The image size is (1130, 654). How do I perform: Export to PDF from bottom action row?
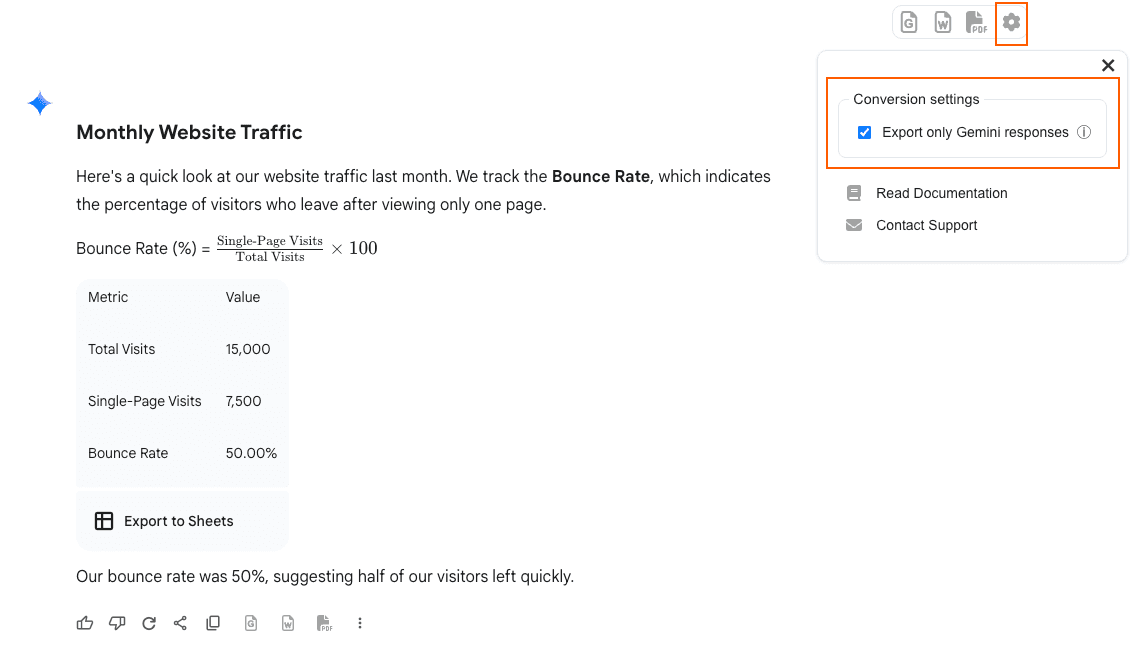324,623
